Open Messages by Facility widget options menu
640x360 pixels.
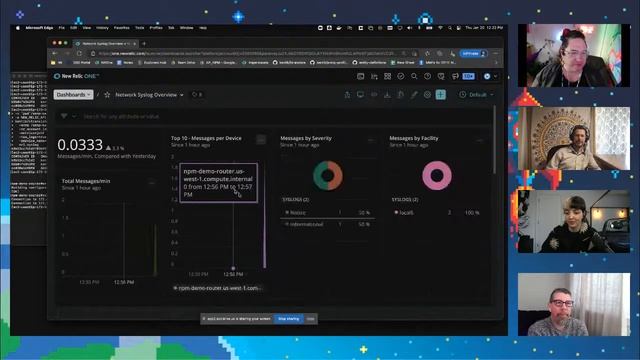coord(480,140)
